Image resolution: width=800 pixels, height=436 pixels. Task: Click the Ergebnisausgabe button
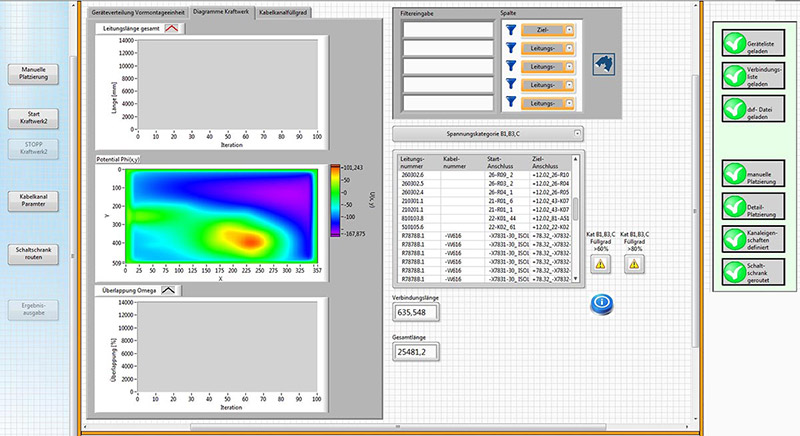pyautogui.click(x=33, y=310)
